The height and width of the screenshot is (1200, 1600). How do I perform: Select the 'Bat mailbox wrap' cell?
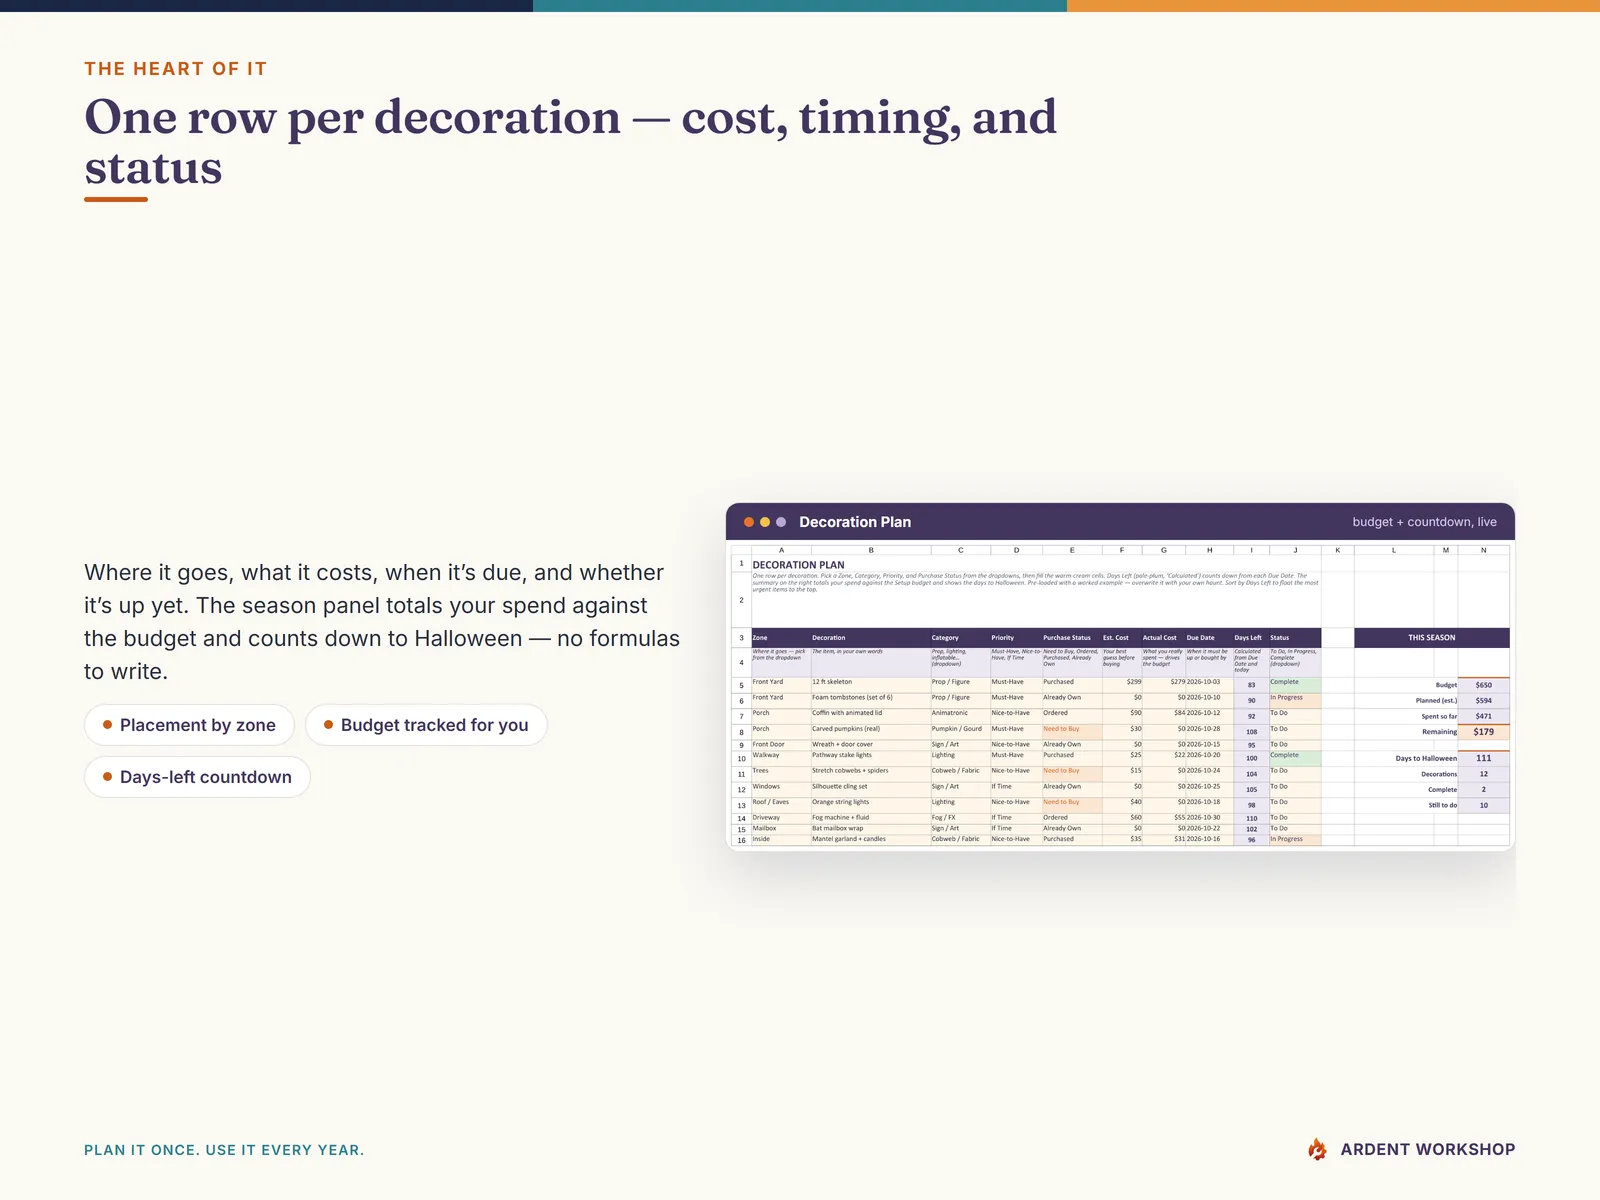[x=870, y=829]
